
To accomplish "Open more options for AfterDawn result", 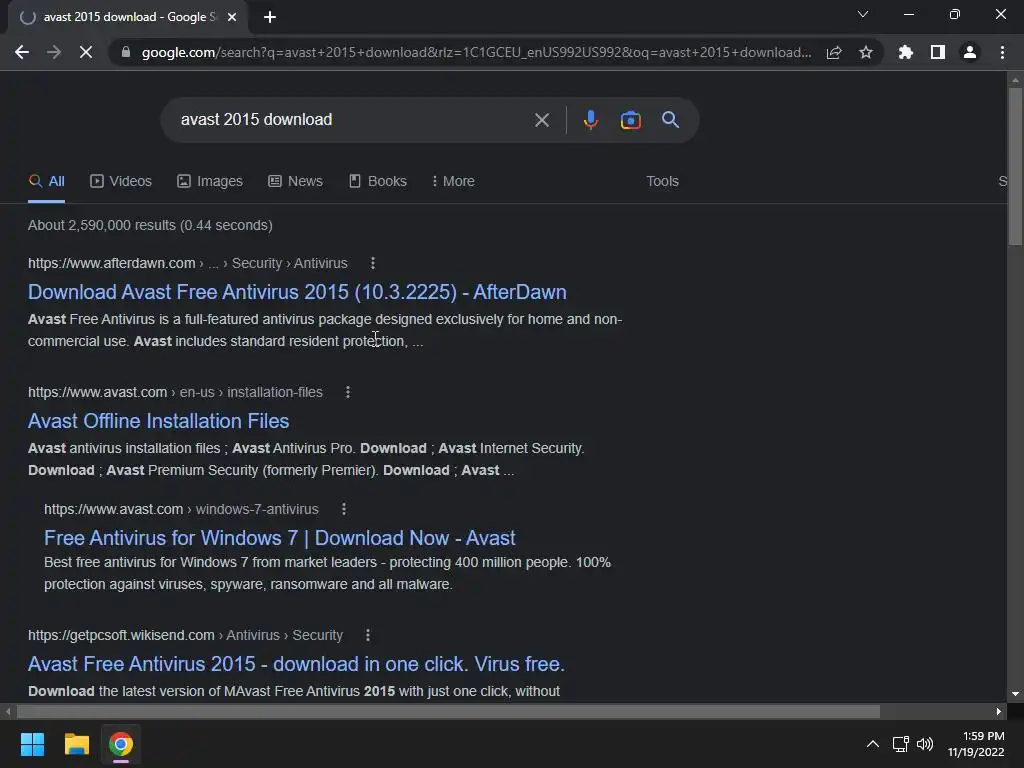I will (373, 263).
